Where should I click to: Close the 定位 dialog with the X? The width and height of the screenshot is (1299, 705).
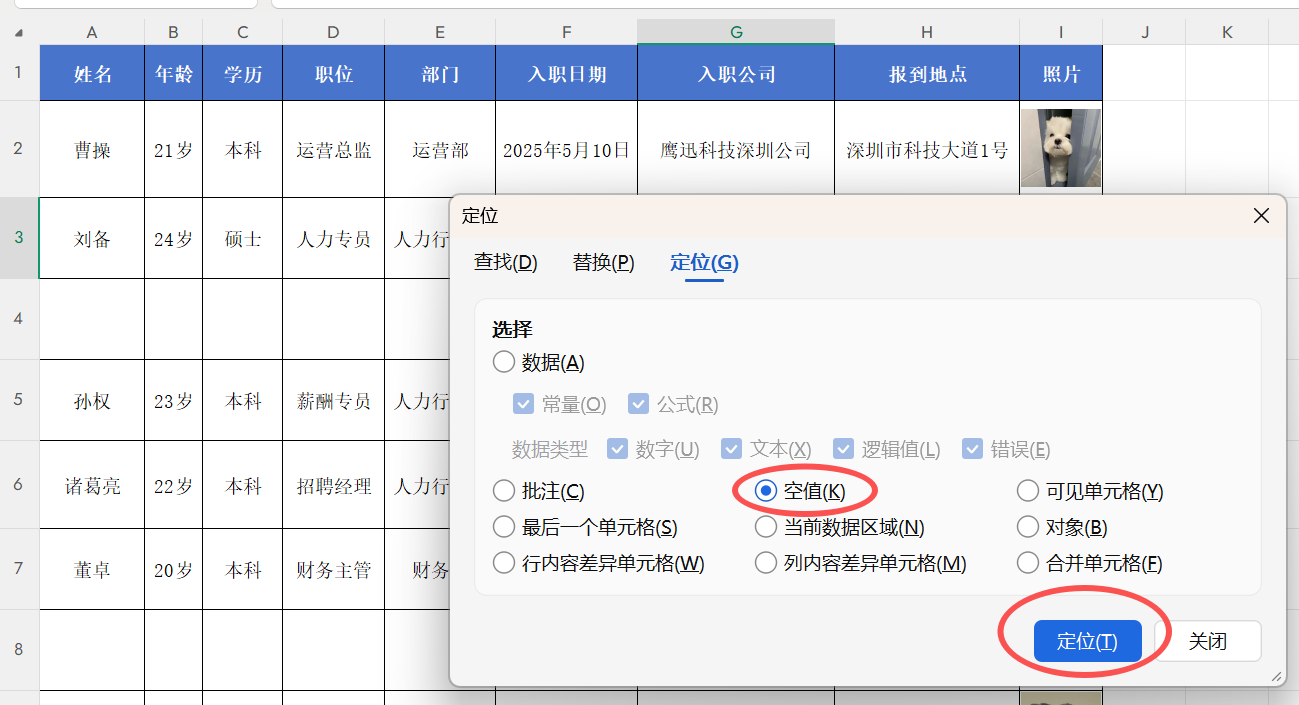(x=1261, y=216)
